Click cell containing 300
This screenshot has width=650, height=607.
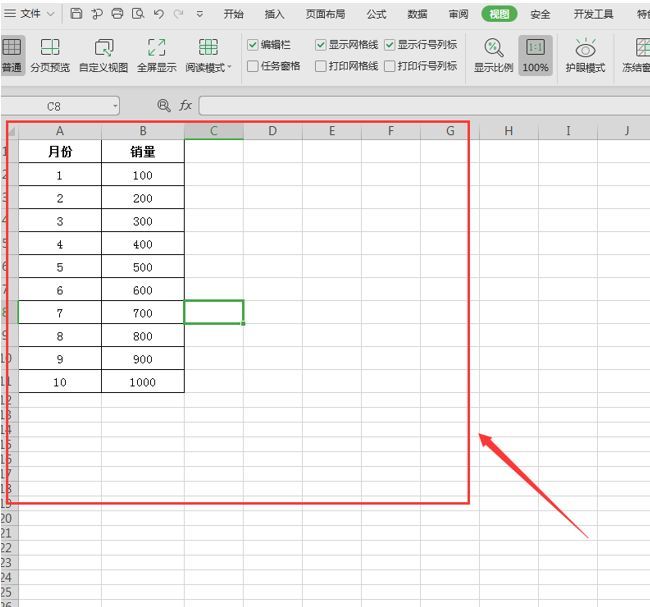pyautogui.click(x=143, y=221)
